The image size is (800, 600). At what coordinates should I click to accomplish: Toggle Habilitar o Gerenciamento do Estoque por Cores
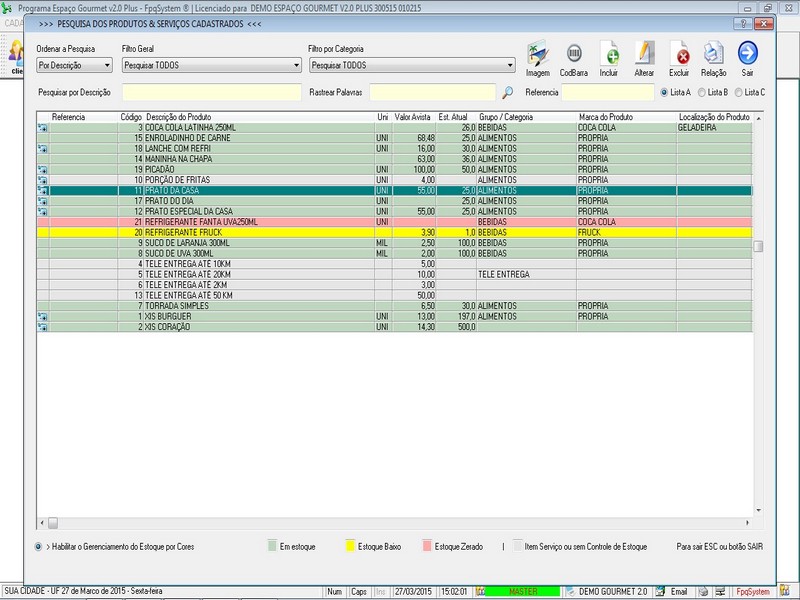click(38, 547)
